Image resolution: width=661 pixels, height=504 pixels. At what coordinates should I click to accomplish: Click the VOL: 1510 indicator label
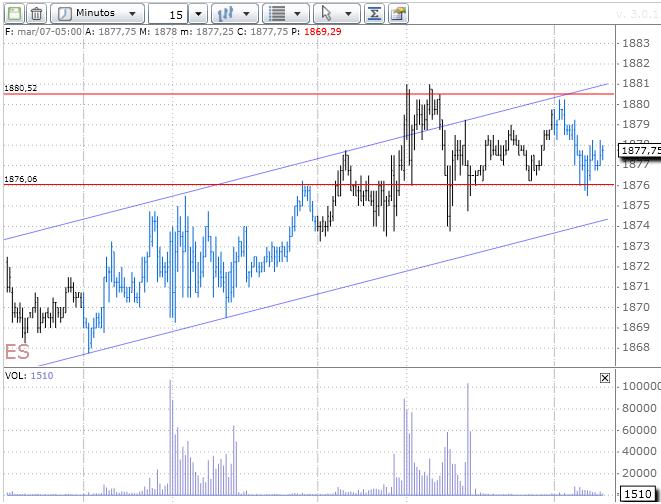(29, 375)
